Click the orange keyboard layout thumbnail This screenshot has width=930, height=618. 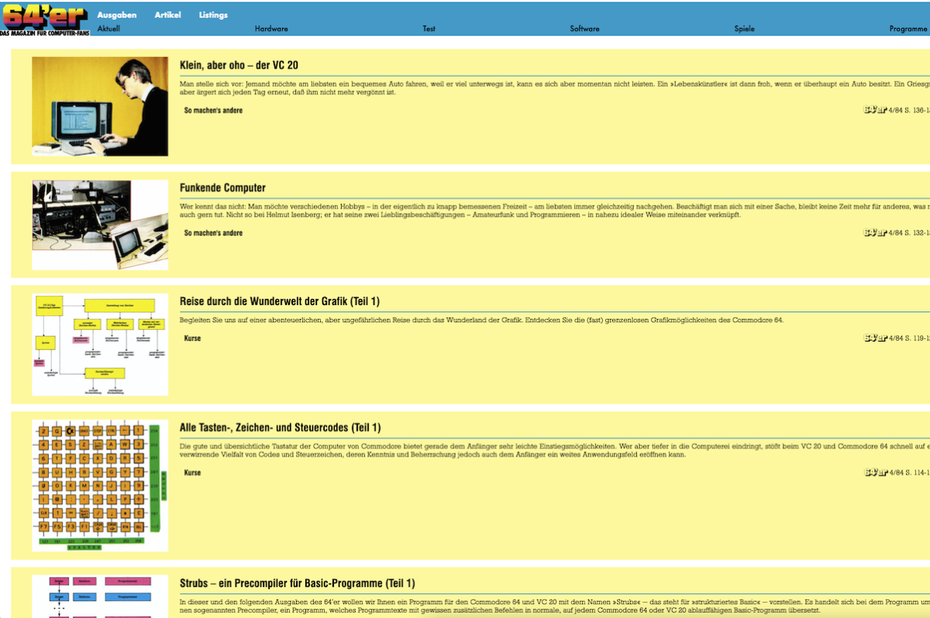pos(100,485)
